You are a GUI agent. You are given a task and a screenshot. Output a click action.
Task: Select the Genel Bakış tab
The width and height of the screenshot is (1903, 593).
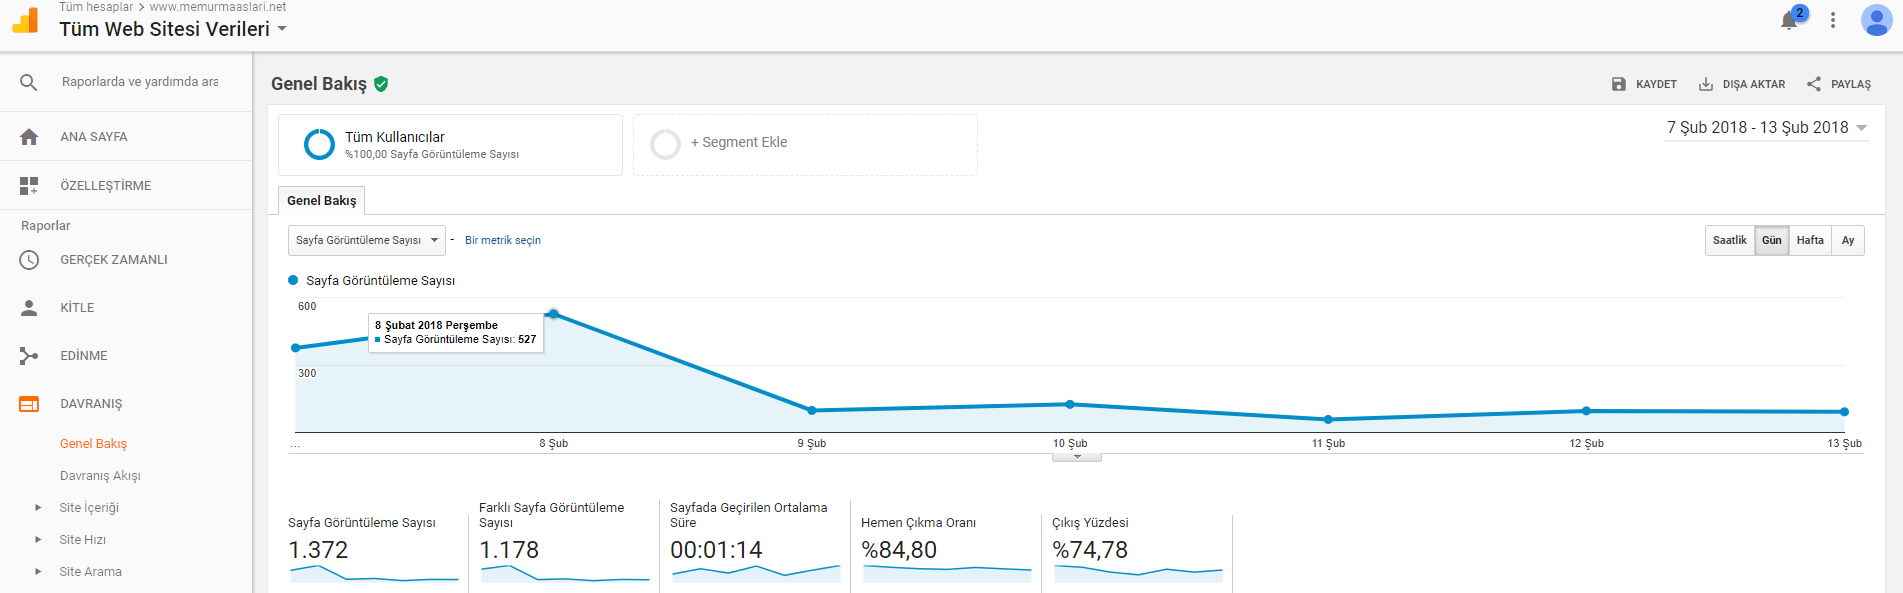321,201
